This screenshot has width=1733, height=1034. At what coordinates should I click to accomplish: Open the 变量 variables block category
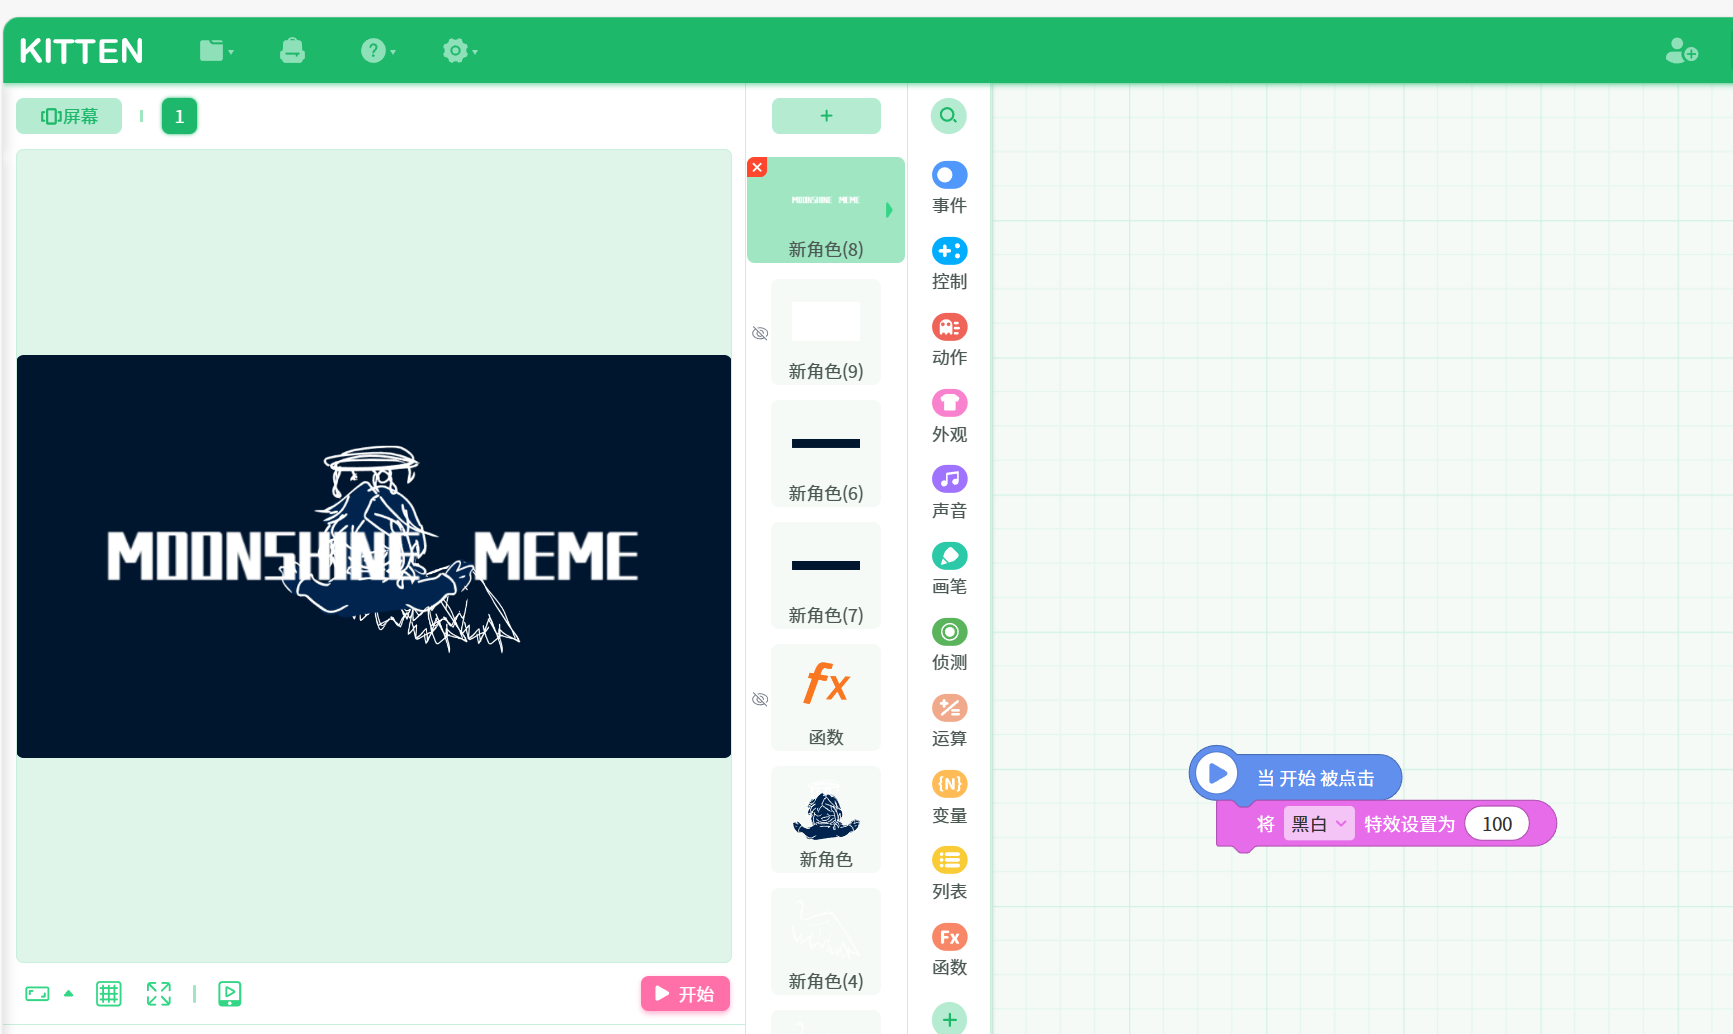[x=949, y=798]
